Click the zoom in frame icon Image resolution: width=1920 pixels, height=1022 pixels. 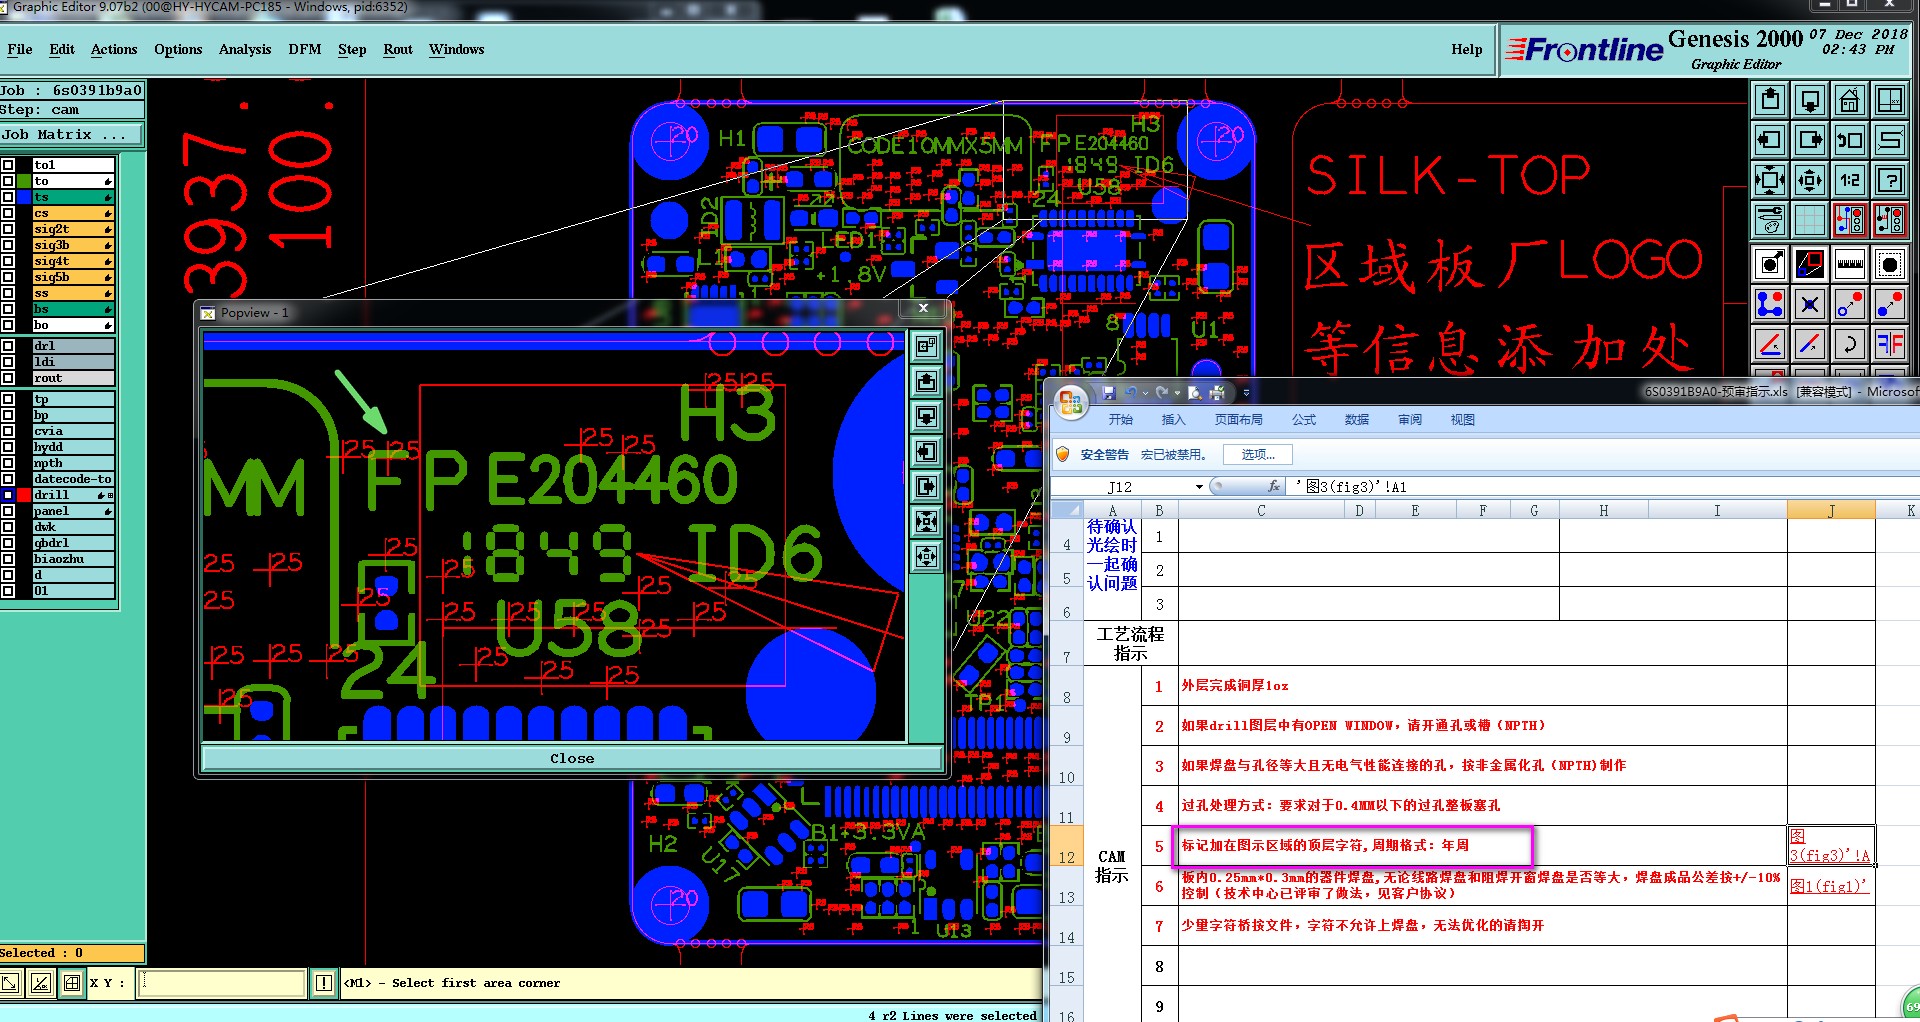pos(1770,180)
